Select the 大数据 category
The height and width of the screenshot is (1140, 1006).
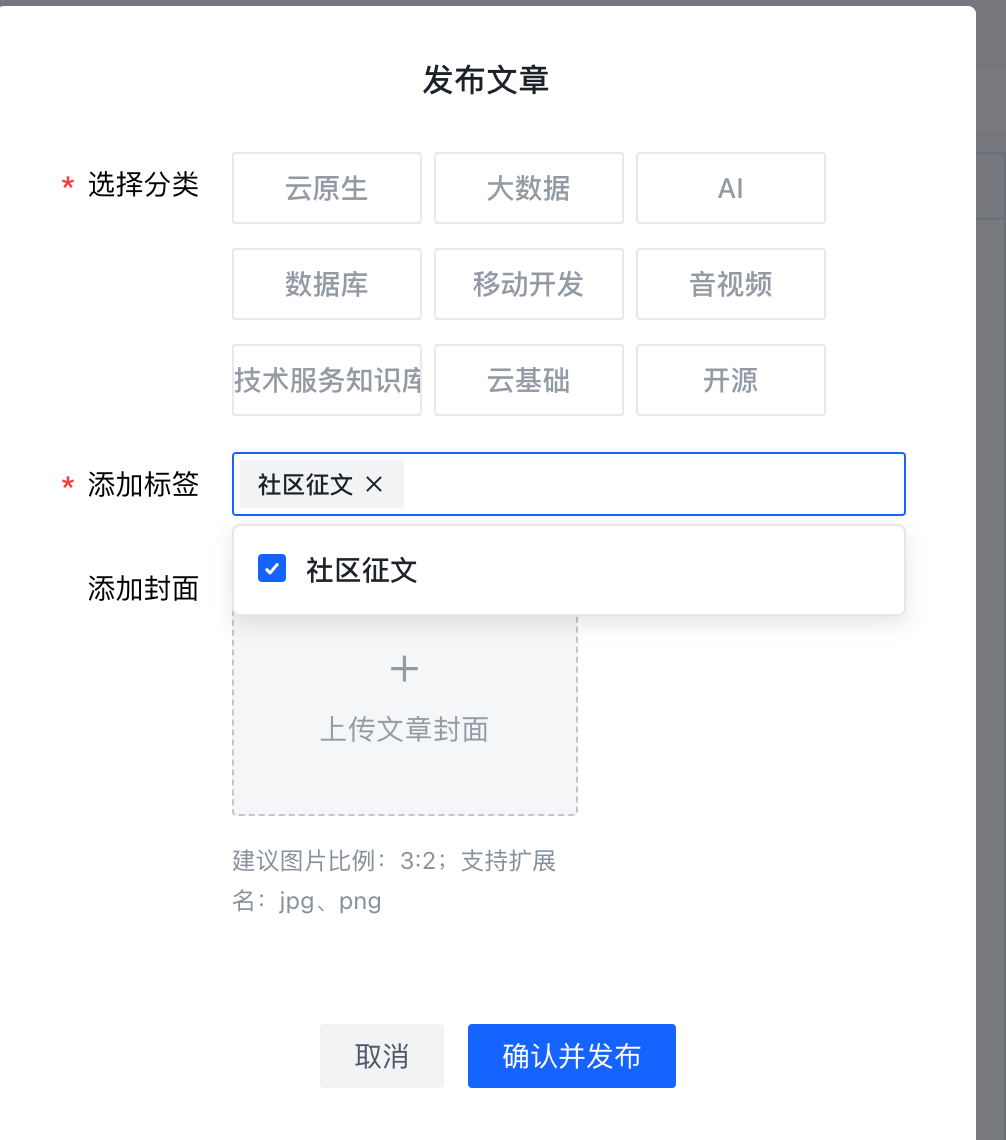[529, 188]
